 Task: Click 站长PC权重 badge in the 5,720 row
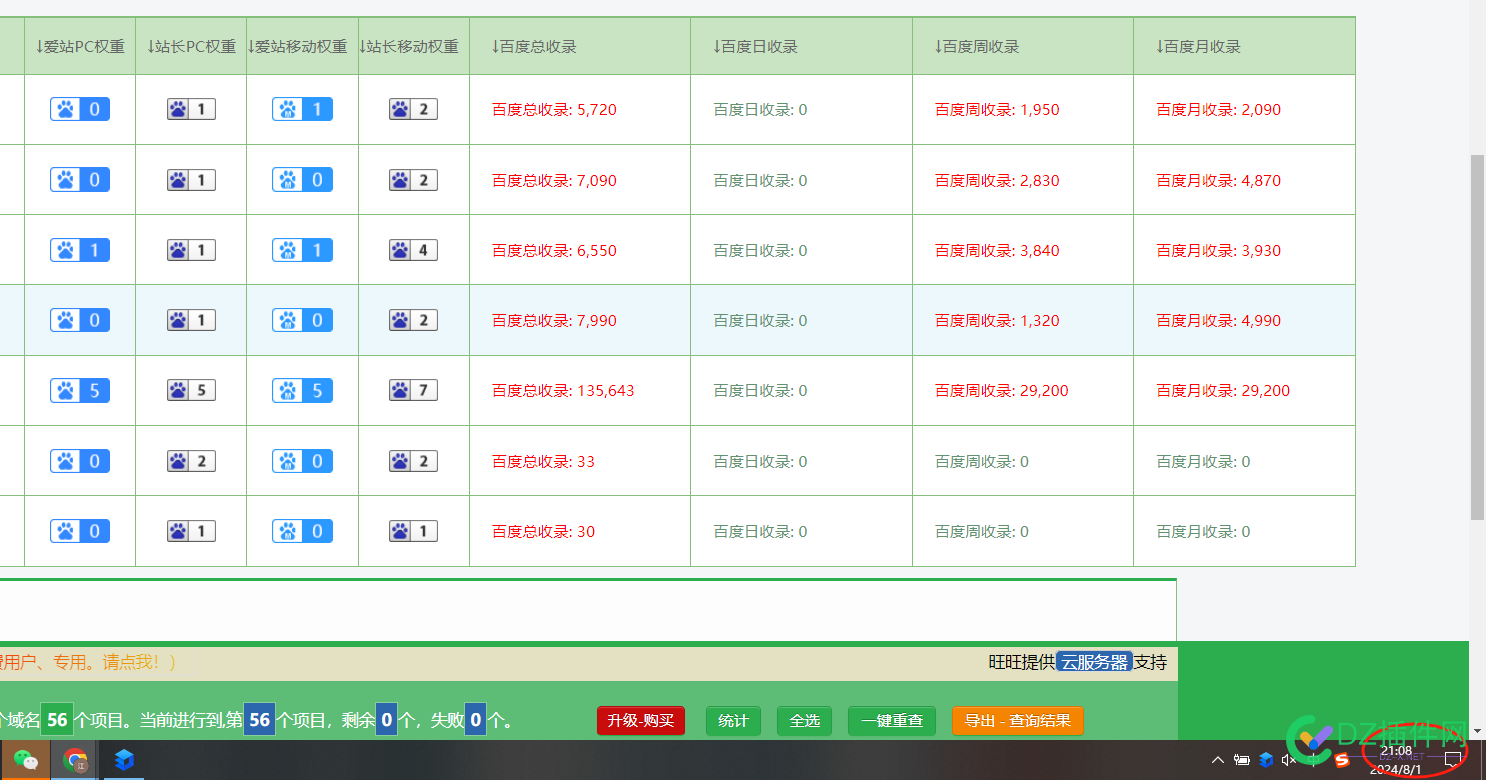tap(191, 109)
